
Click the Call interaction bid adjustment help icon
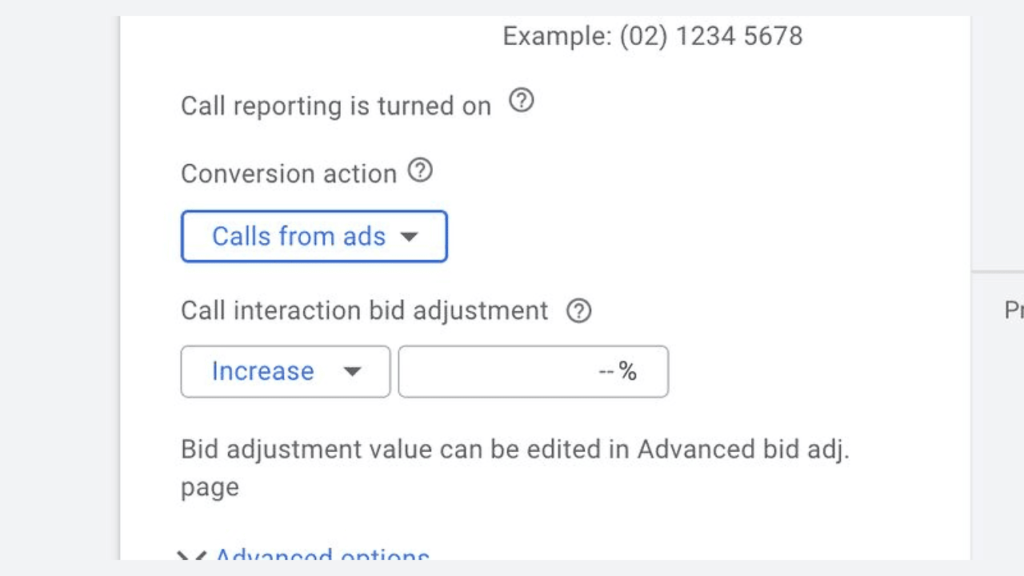[577, 311]
